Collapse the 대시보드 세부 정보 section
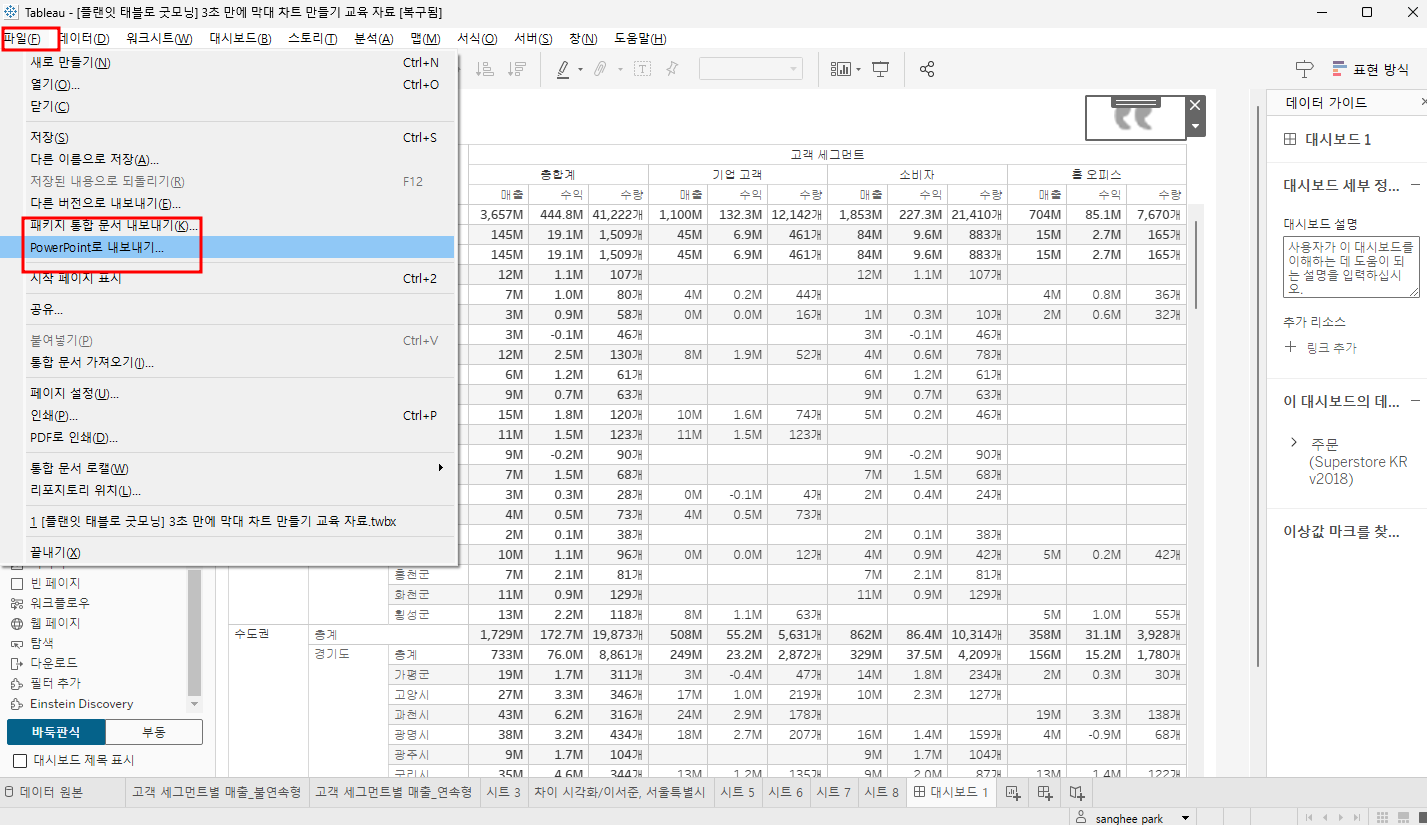This screenshot has width=1427, height=825. click(x=1415, y=185)
